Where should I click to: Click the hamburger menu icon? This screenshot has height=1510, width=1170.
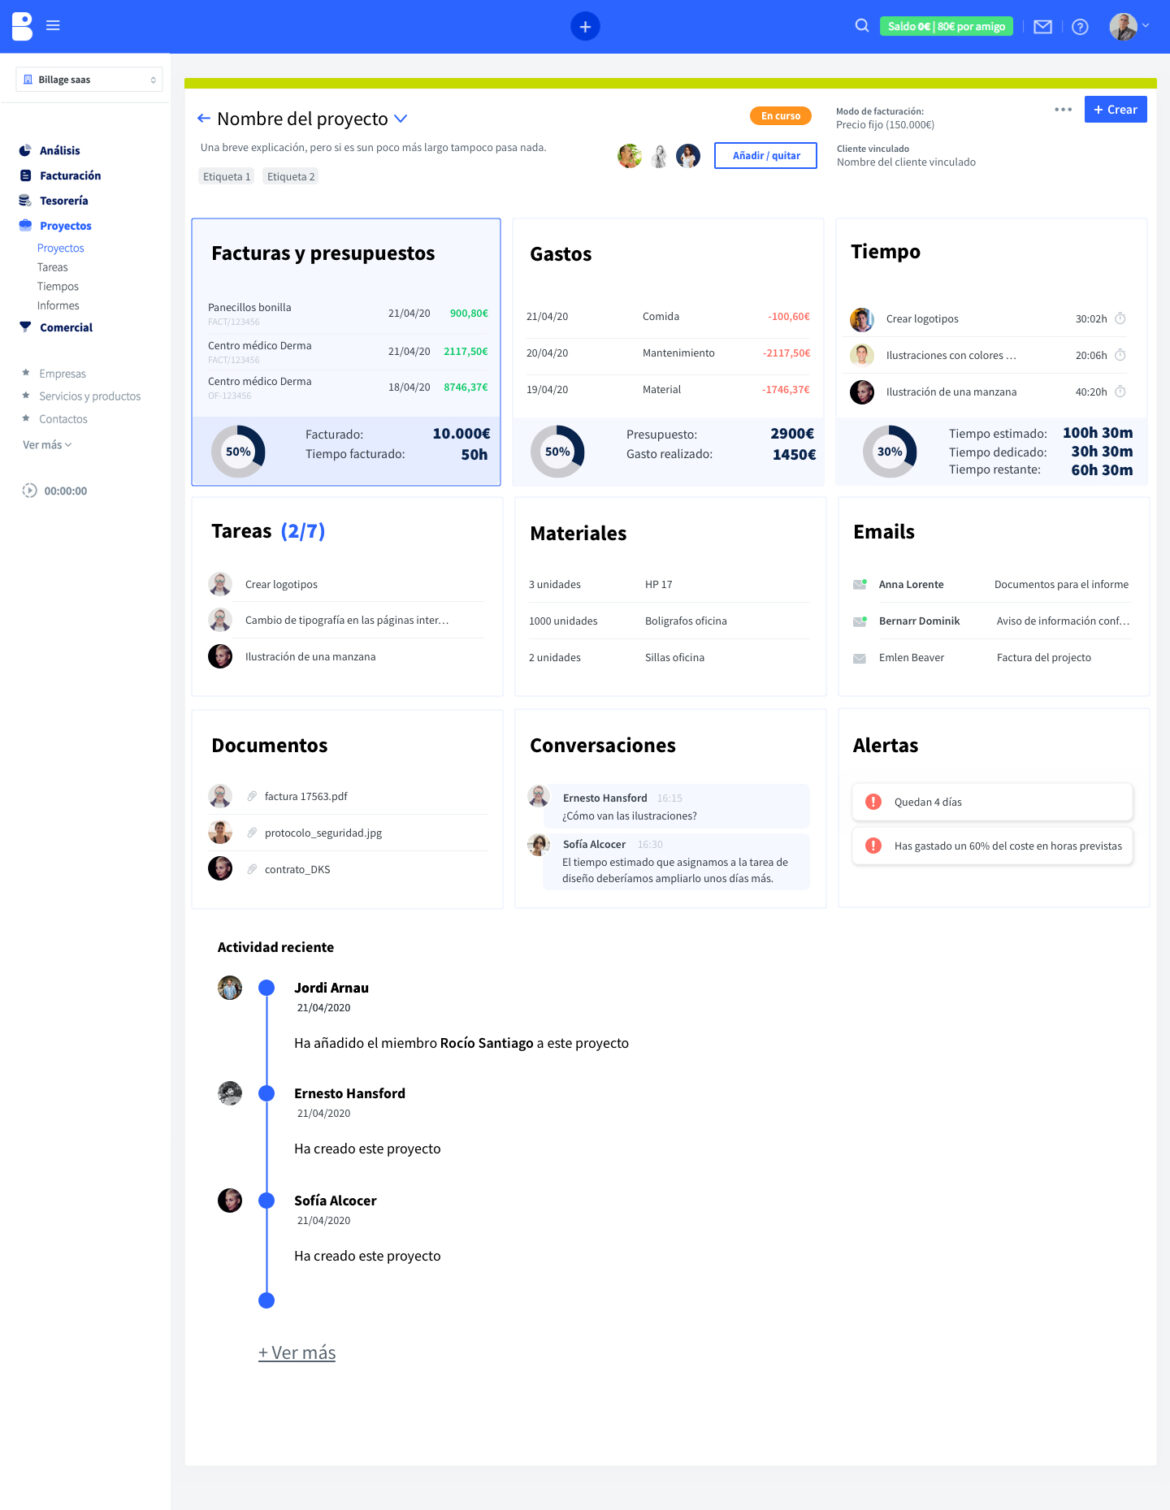(x=53, y=26)
